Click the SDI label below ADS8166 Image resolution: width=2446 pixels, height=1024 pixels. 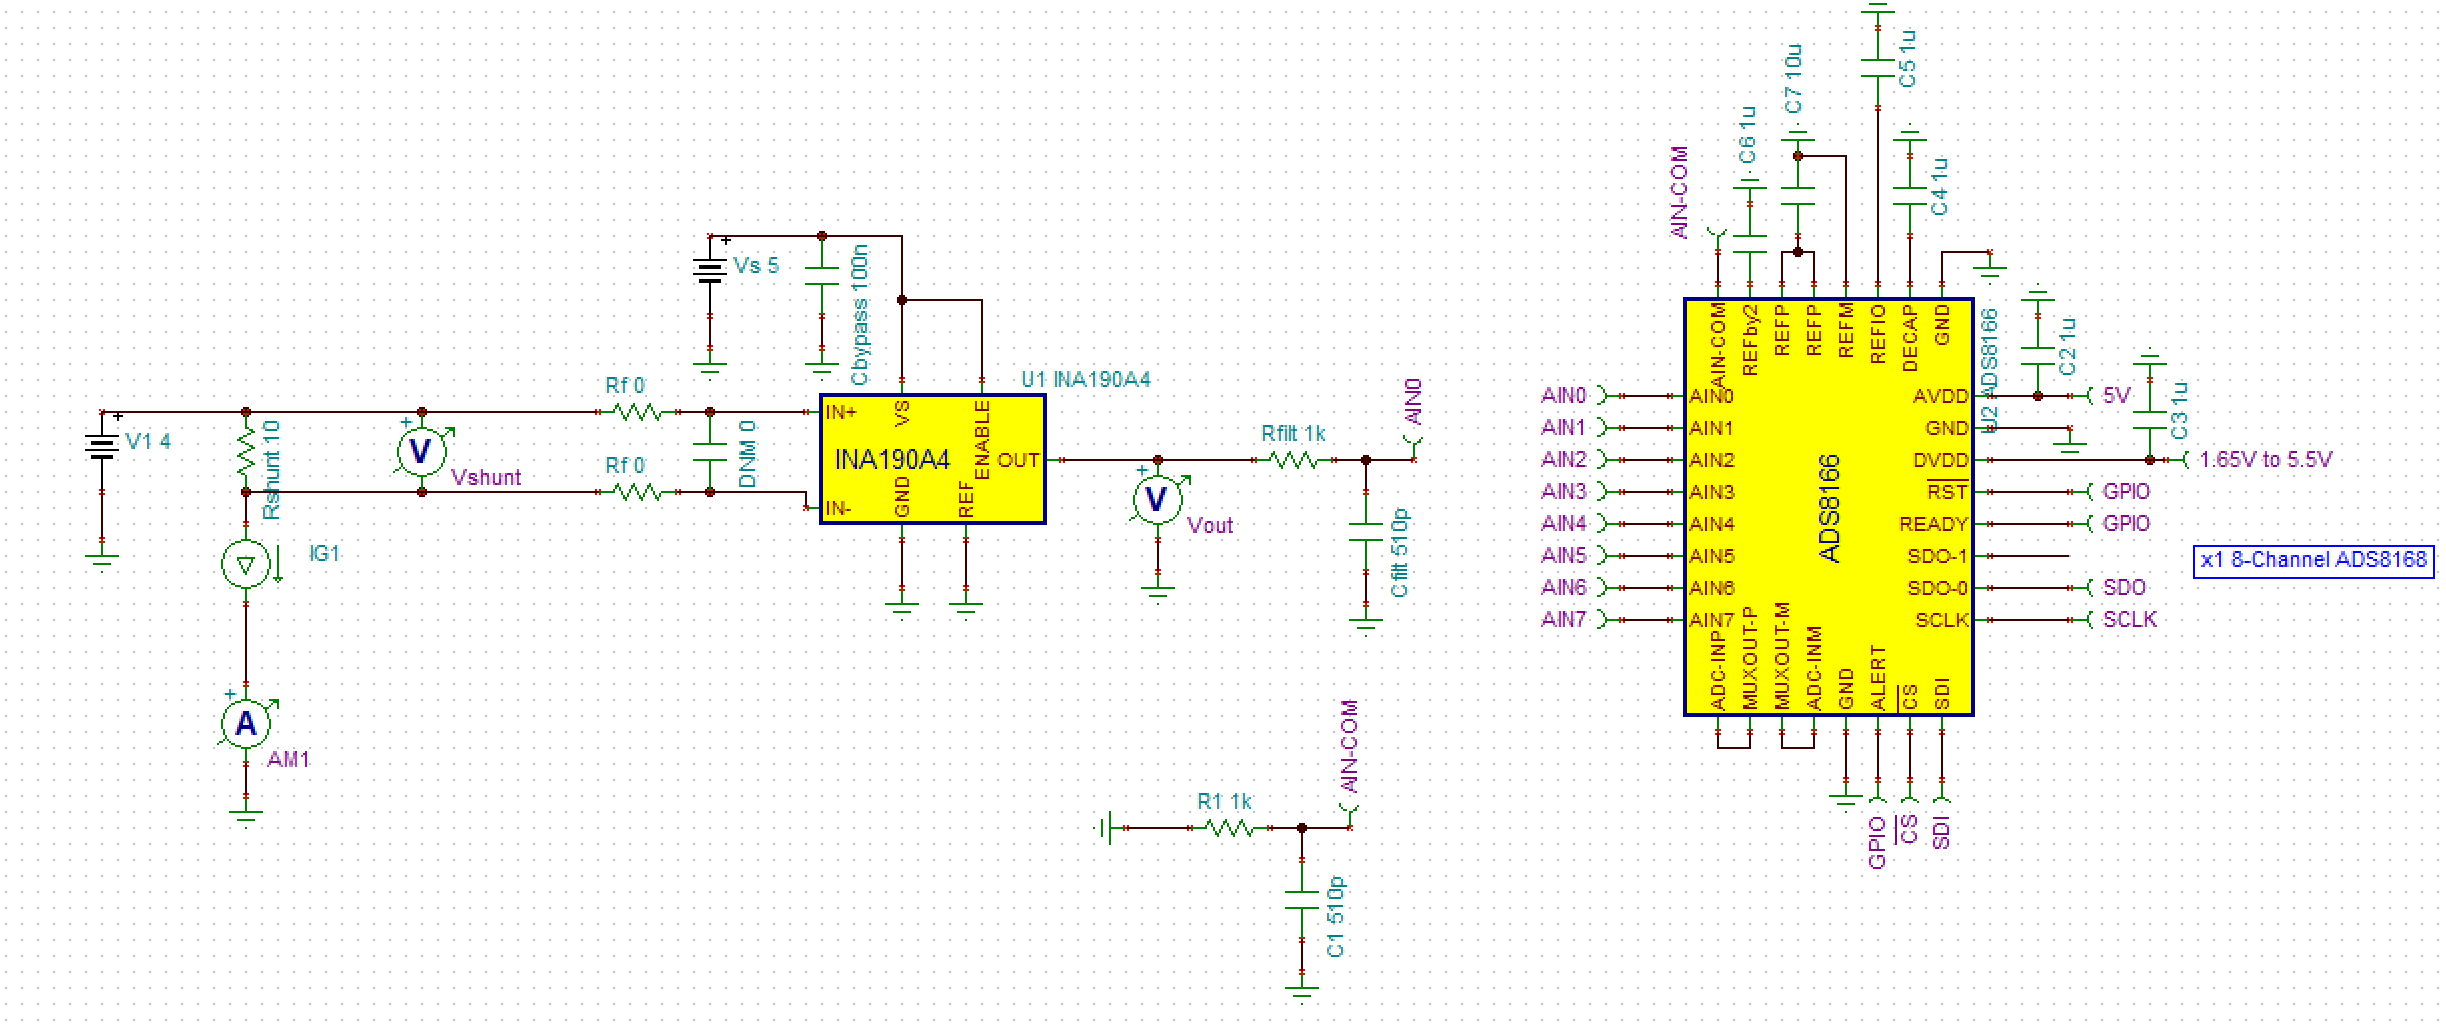[1941, 832]
